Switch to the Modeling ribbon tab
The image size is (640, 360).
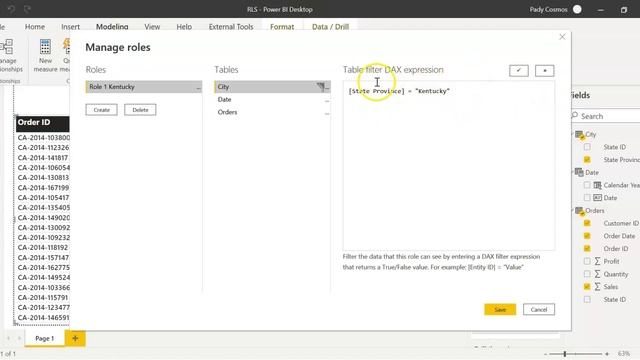(x=112, y=27)
